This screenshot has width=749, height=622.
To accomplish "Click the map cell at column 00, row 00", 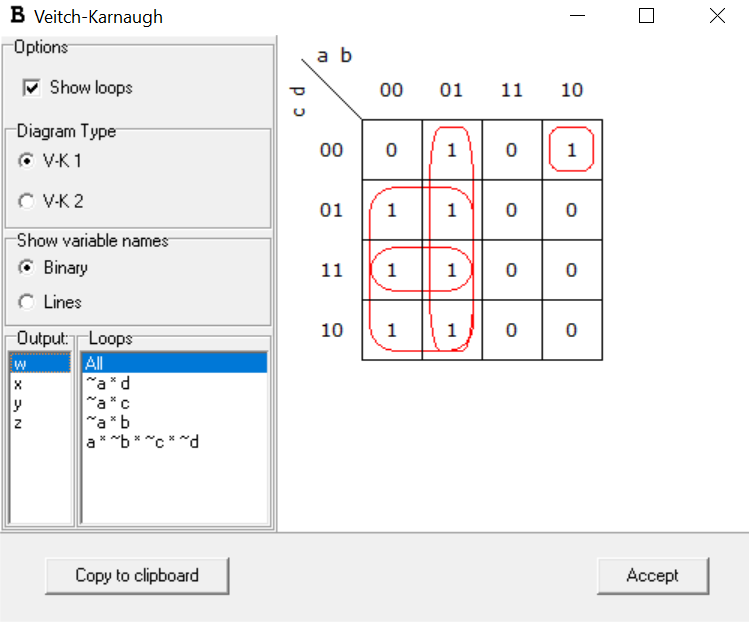I will (x=392, y=151).
